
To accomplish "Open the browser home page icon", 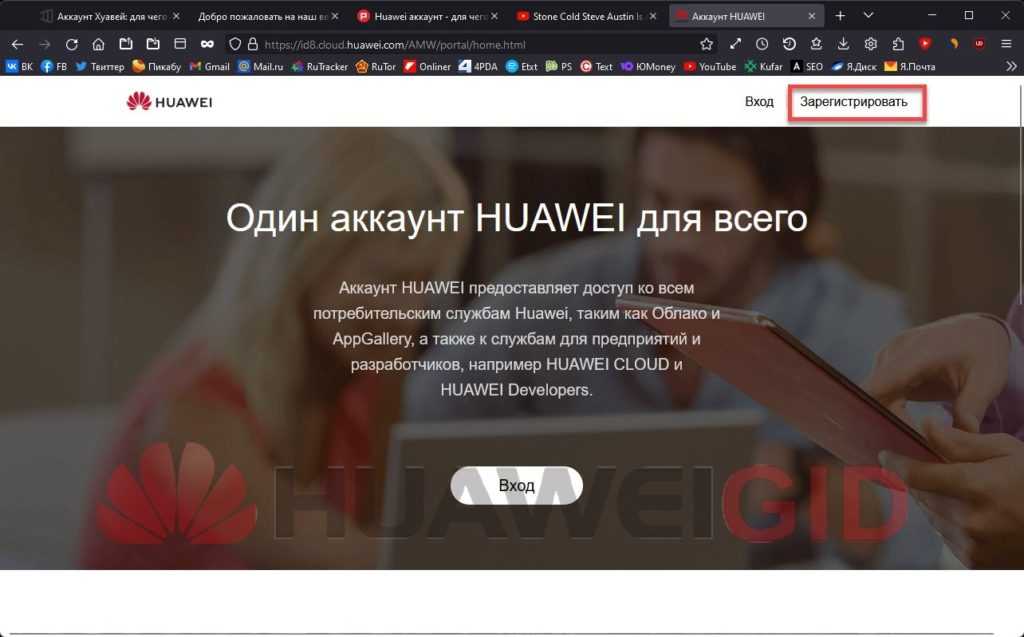I will [x=98, y=44].
